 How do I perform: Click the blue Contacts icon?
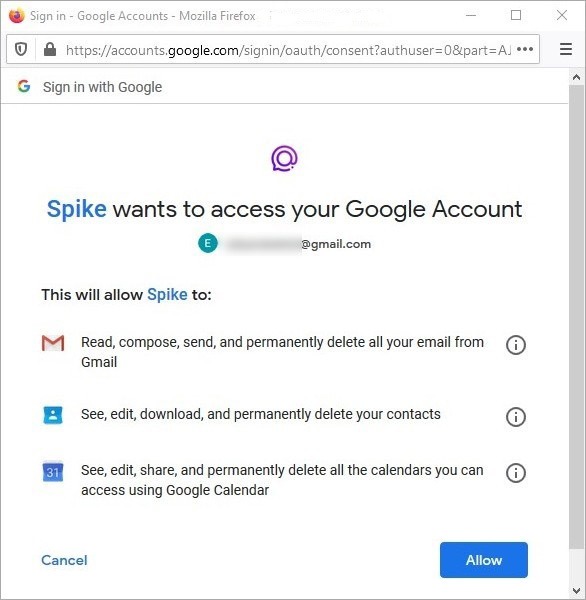(x=53, y=415)
